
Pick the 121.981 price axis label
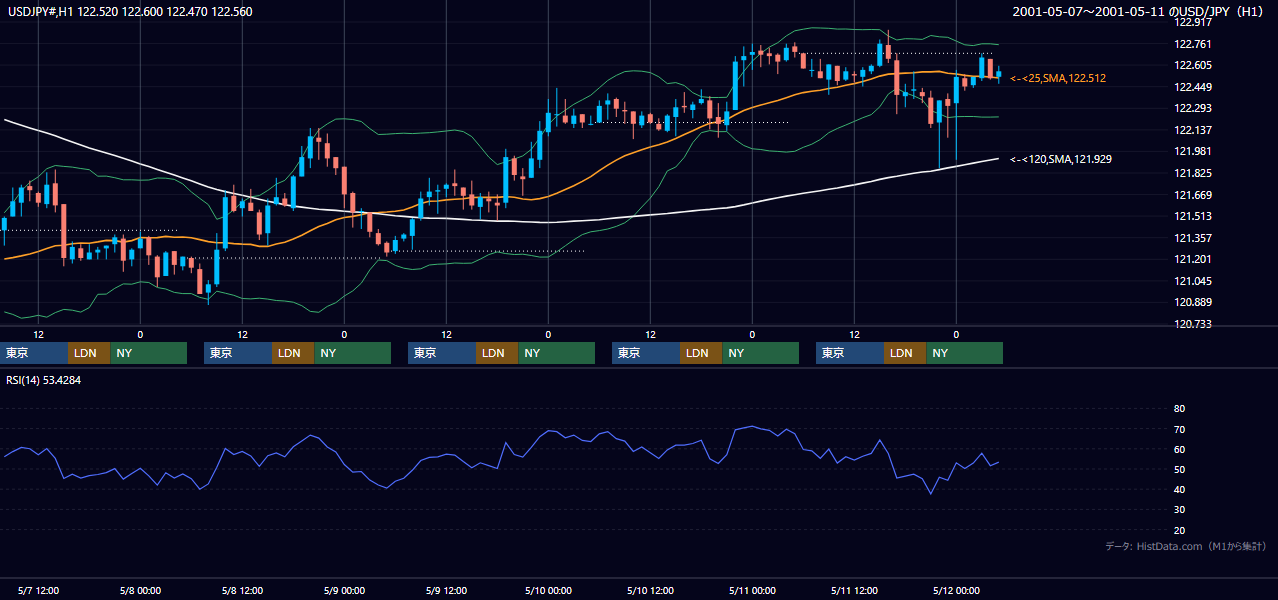pos(1194,151)
